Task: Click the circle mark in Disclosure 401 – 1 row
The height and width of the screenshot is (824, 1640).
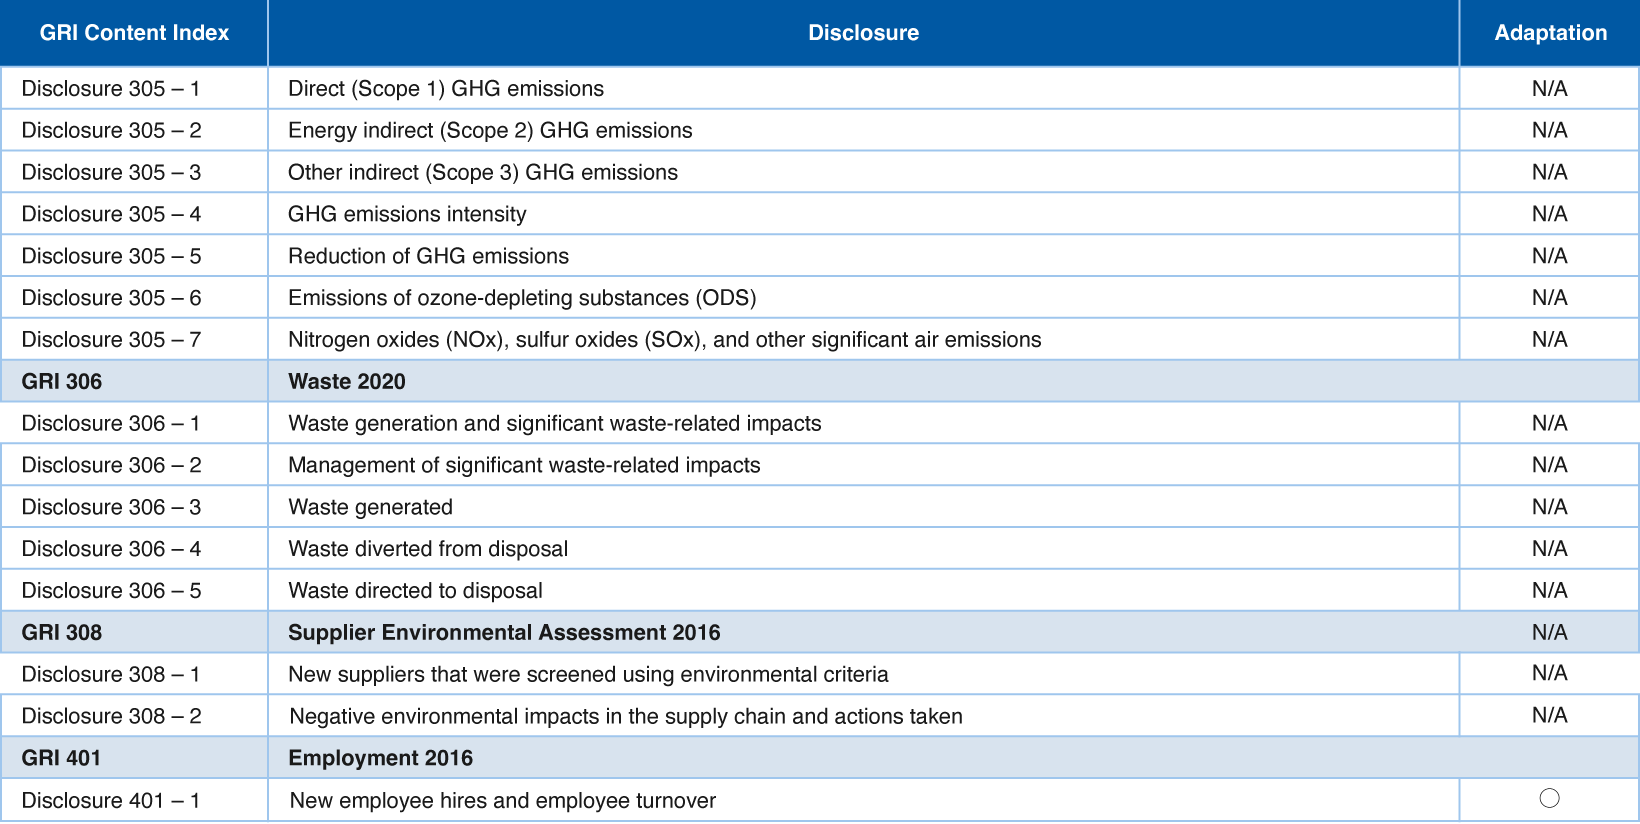Action: click(1550, 798)
